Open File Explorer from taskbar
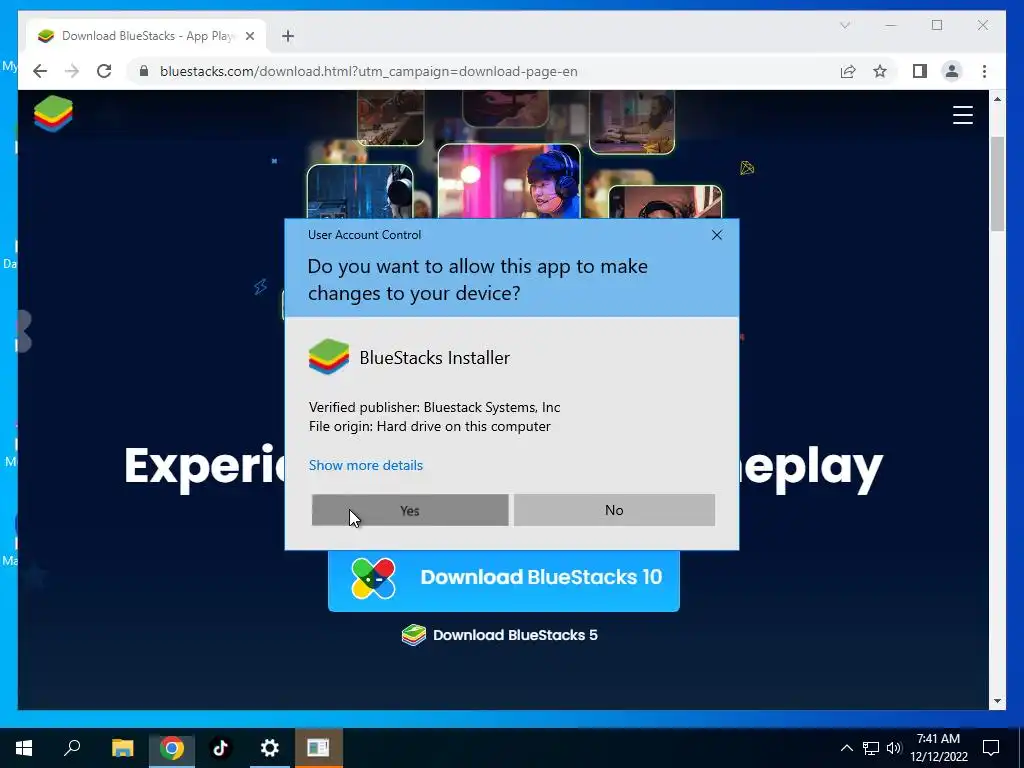 122,748
